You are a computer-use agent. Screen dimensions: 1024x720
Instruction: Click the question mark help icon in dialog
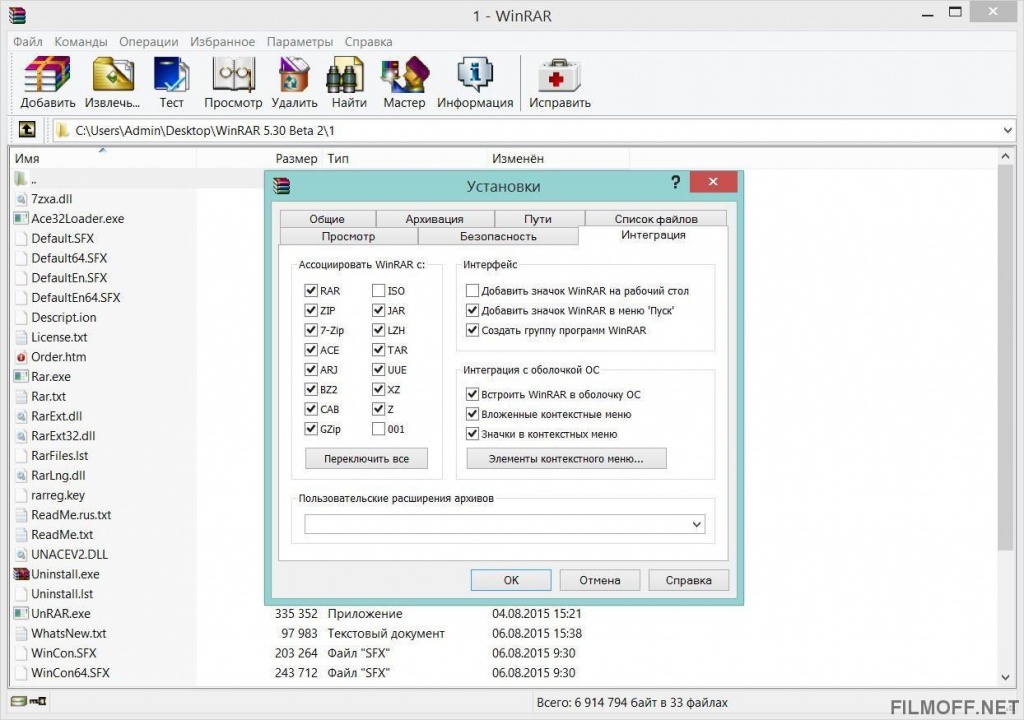[675, 182]
